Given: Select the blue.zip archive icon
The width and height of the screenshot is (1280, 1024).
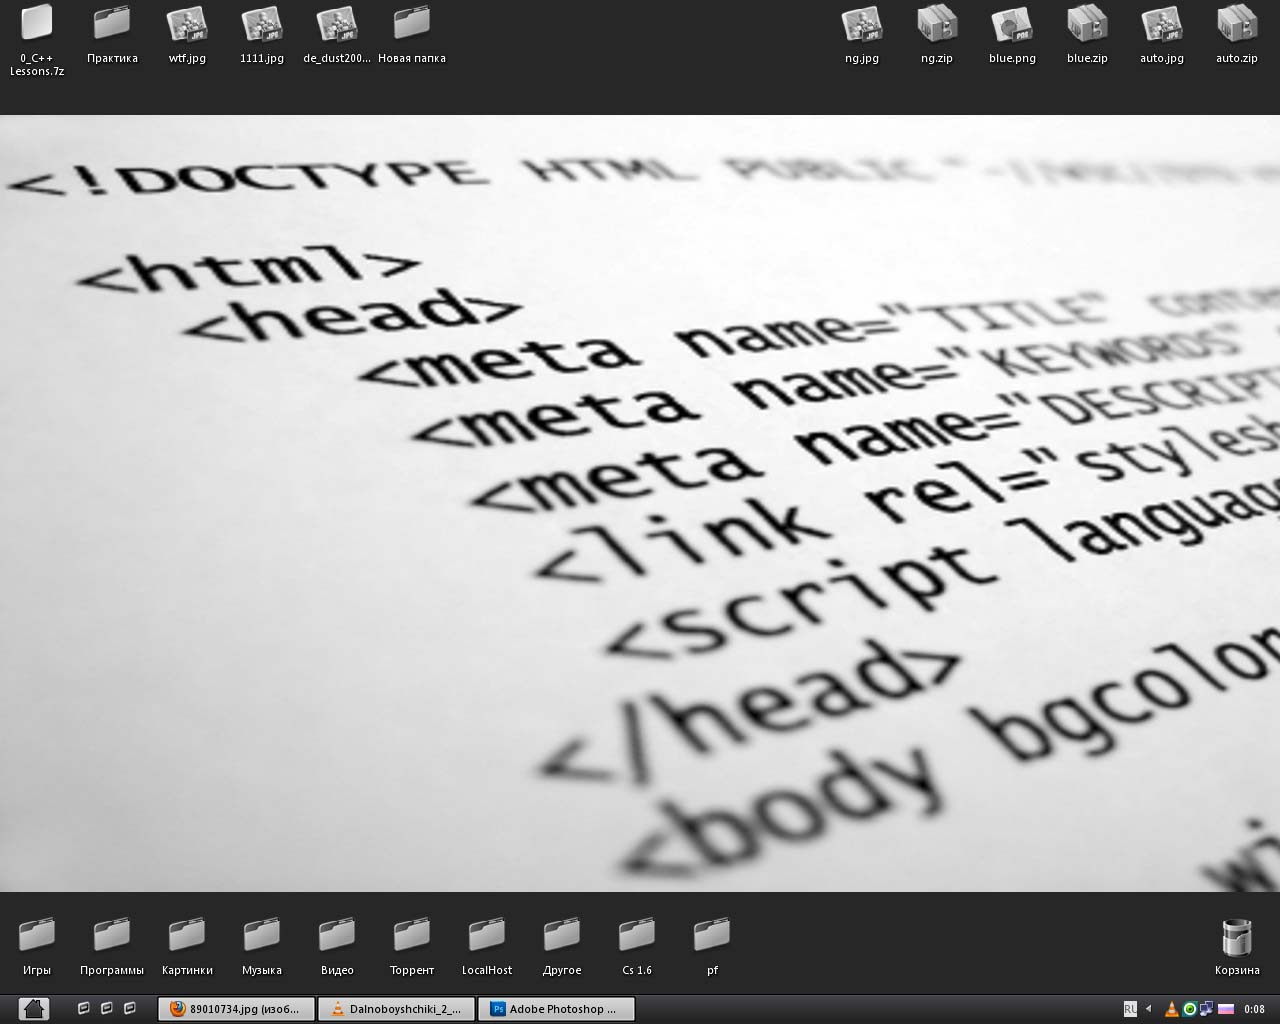Looking at the screenshot, I should (1087, 23).
